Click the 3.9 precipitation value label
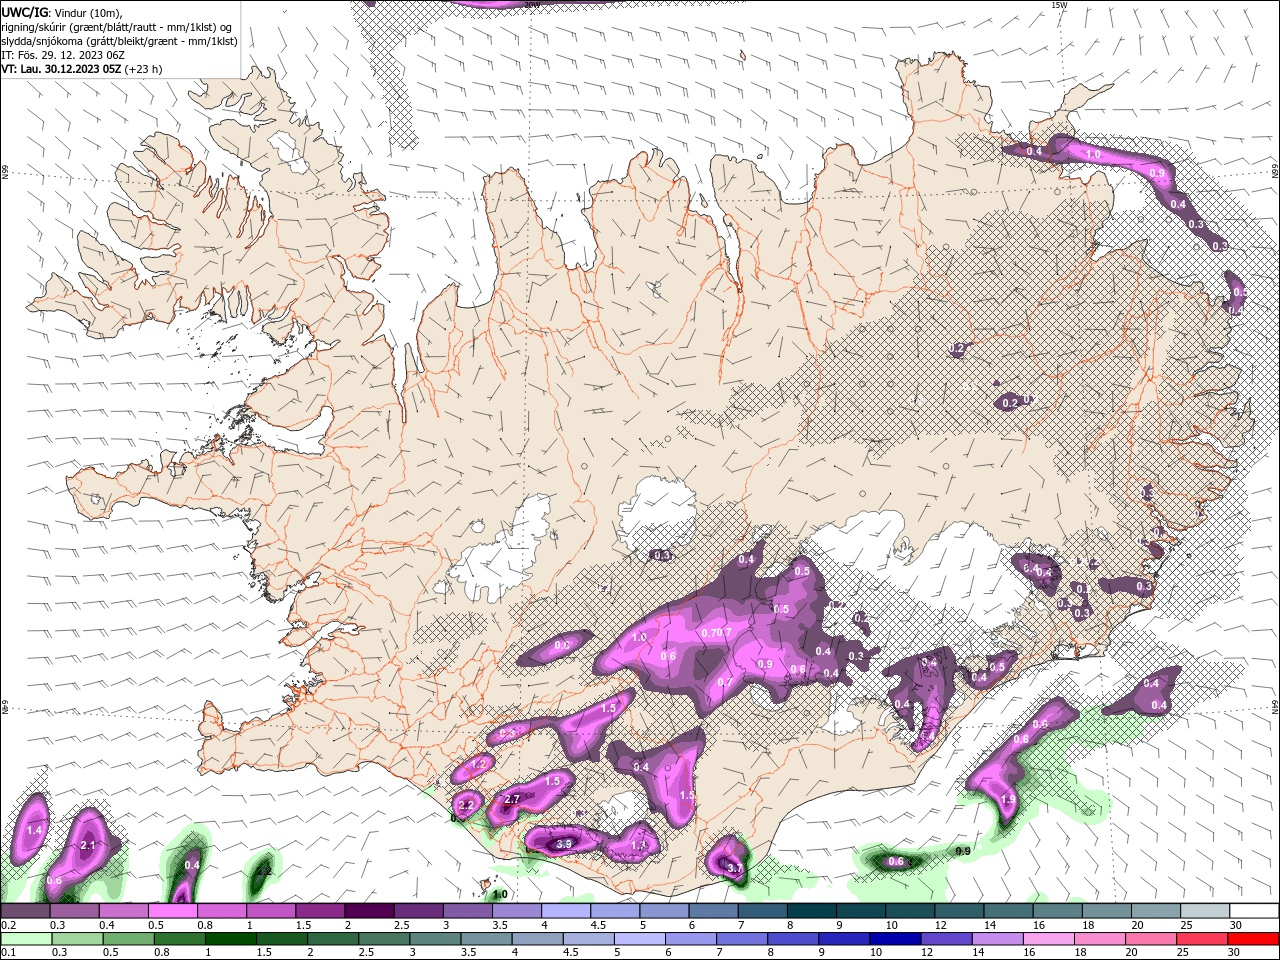 [563, 844]
